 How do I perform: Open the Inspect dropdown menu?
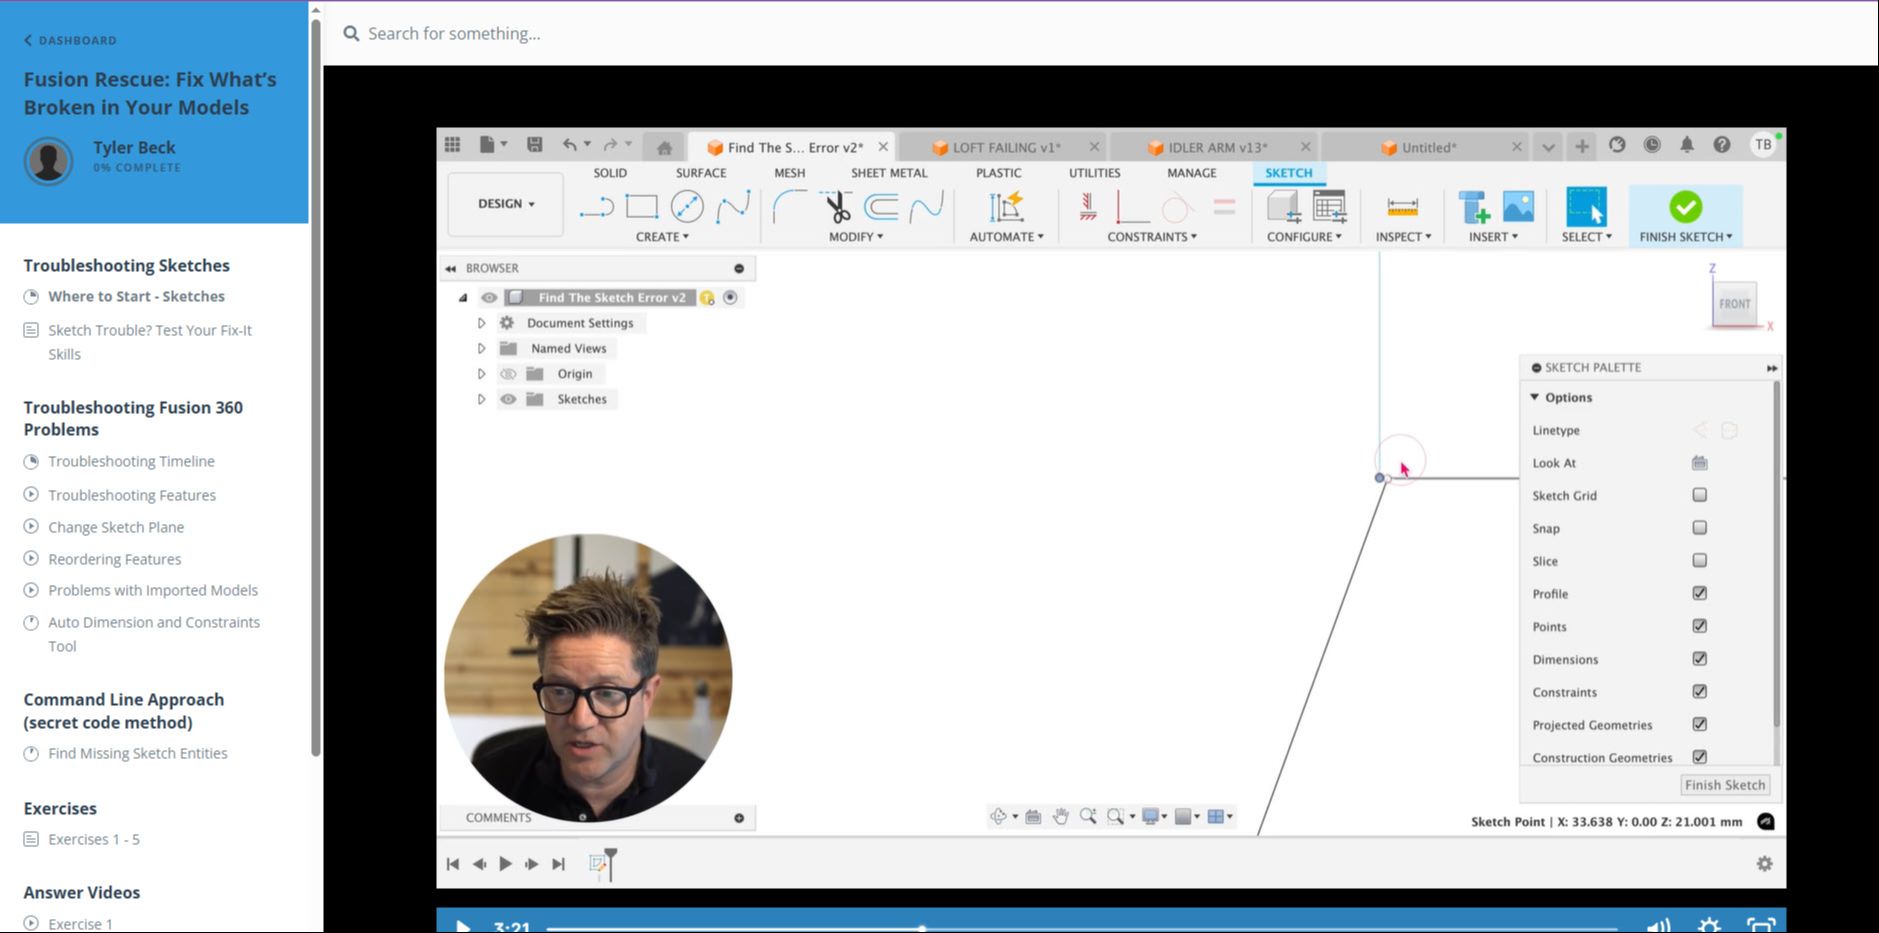click(x=1403, y=237)
